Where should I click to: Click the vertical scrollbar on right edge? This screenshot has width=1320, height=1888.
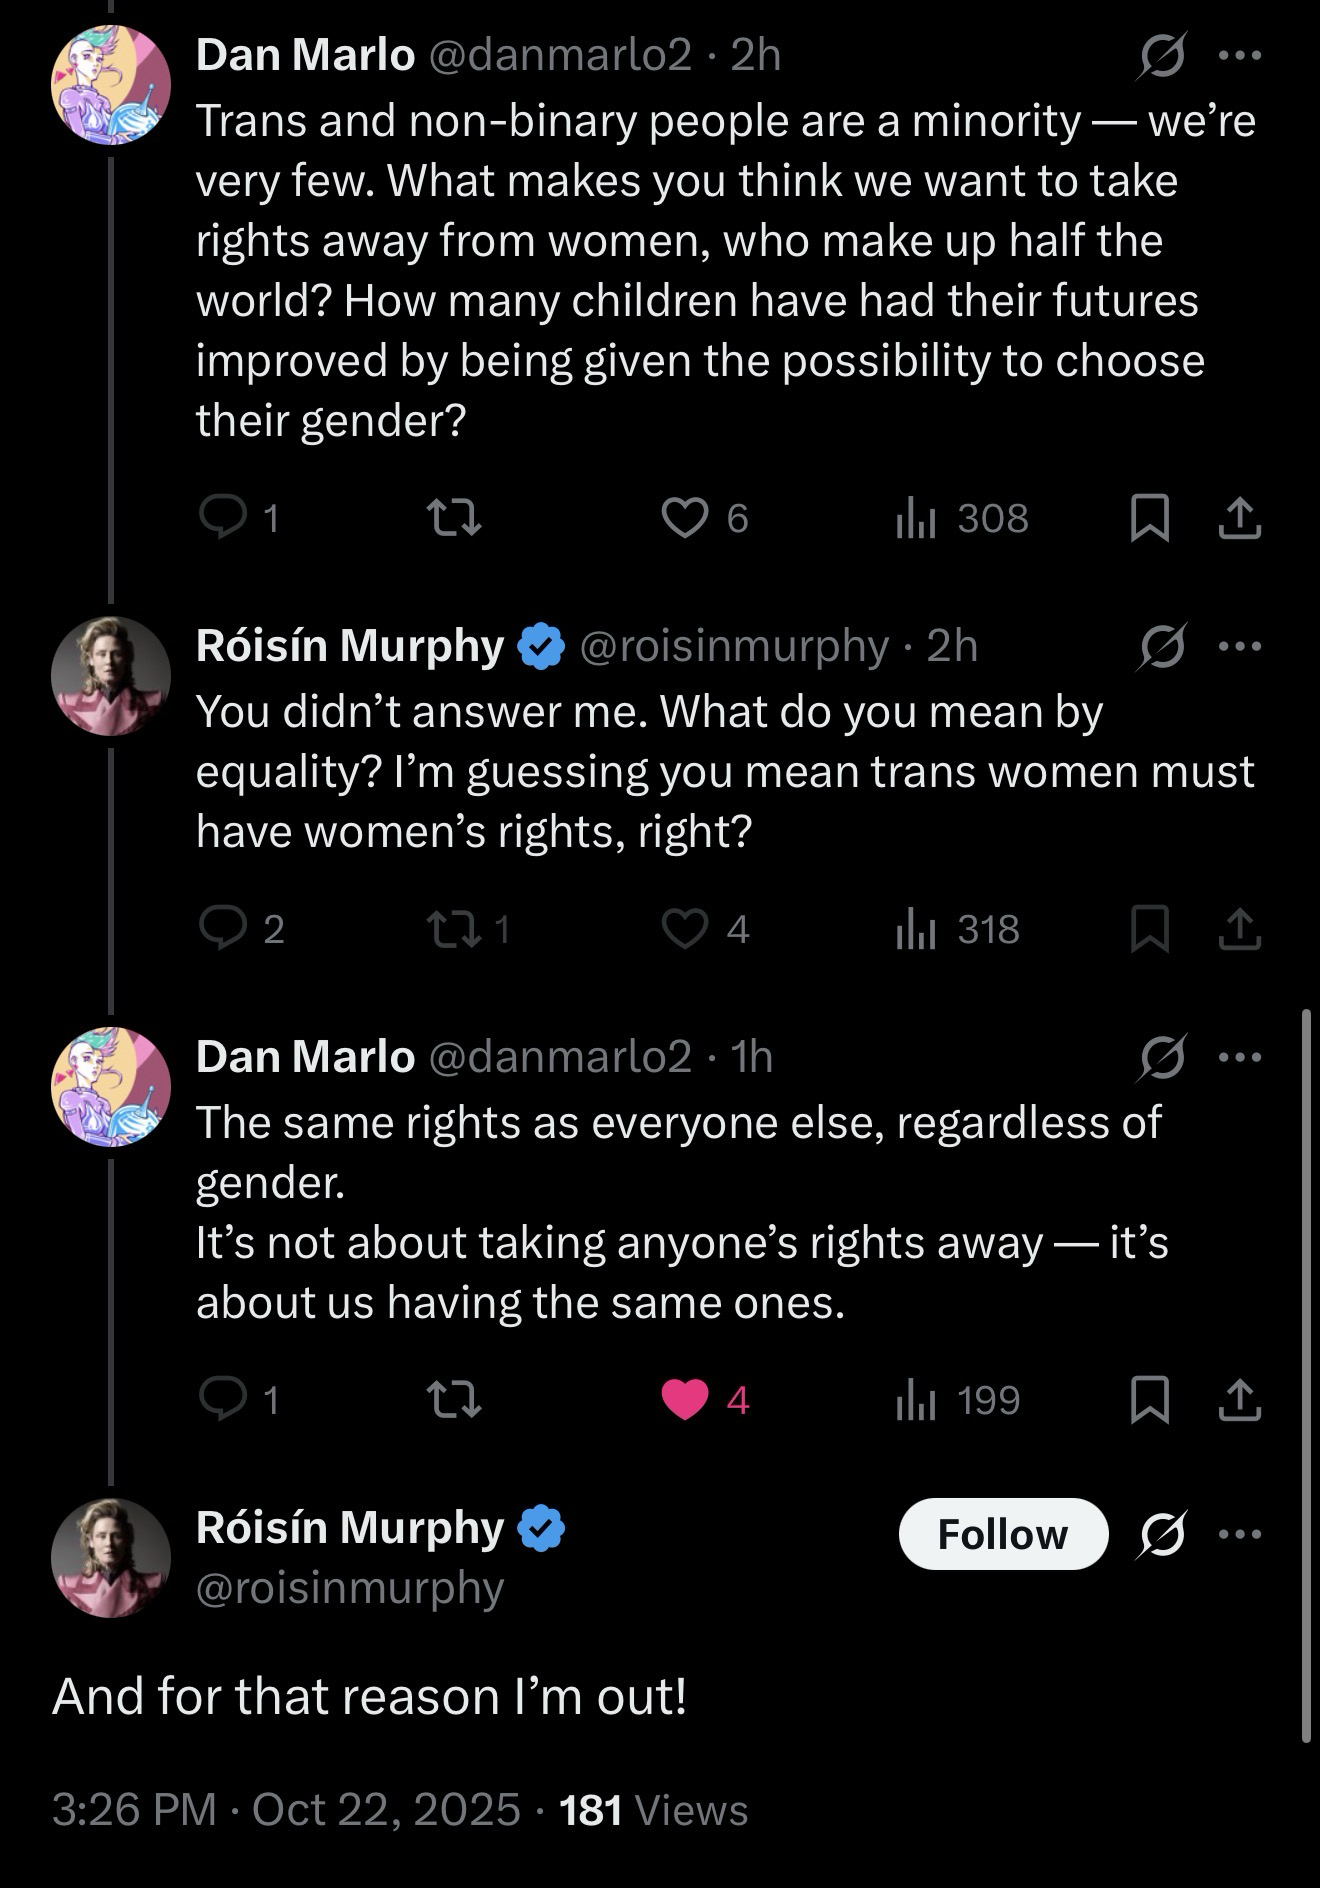[1306, 1376]
